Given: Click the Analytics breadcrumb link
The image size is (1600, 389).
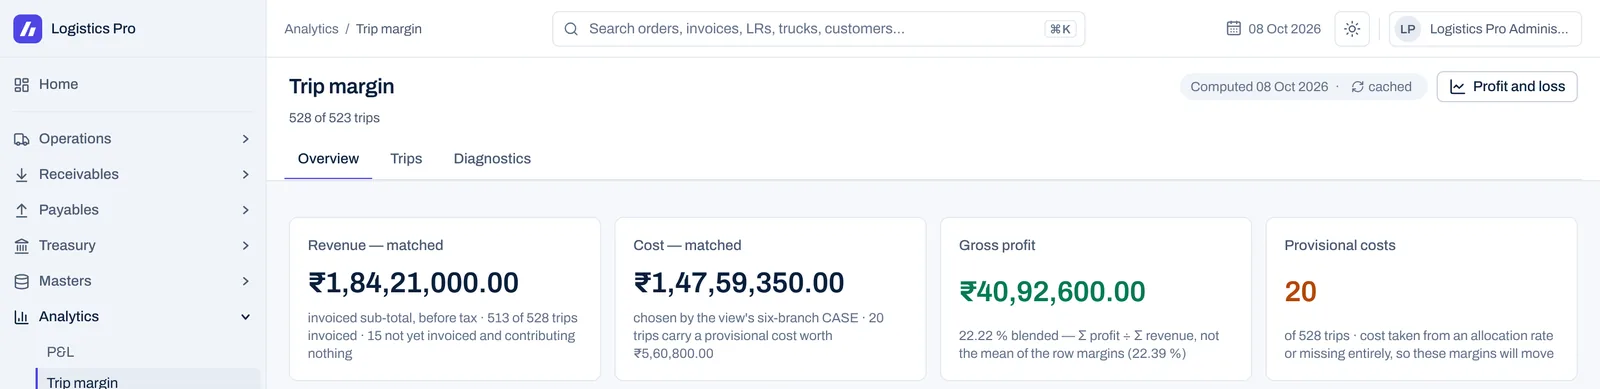Looking at the screenshot, I should click(x=311, y=29).
